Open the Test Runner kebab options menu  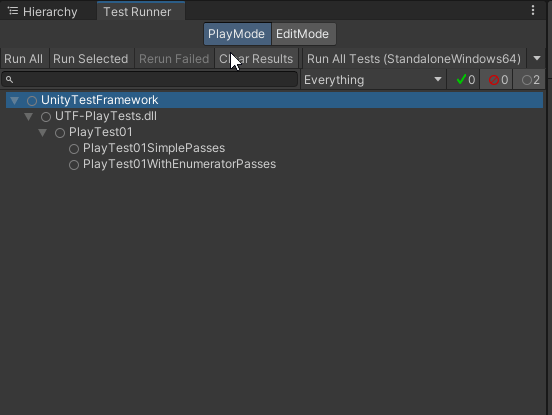click(533, 10)
